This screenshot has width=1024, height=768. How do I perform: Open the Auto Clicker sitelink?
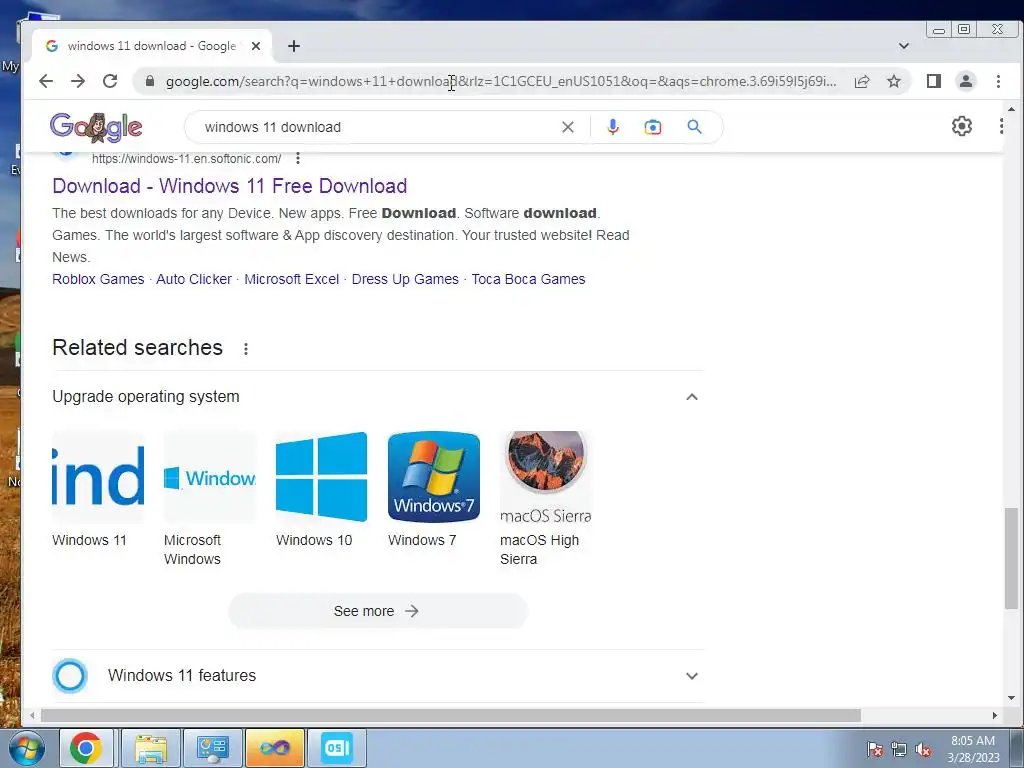click(x=194, y=280)
